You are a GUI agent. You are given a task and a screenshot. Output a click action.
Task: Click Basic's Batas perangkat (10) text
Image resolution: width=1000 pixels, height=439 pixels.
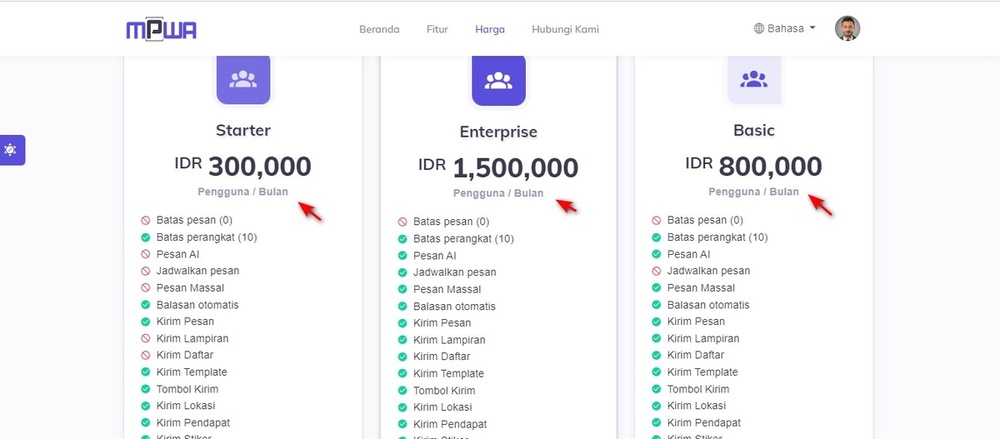point(717,237)
